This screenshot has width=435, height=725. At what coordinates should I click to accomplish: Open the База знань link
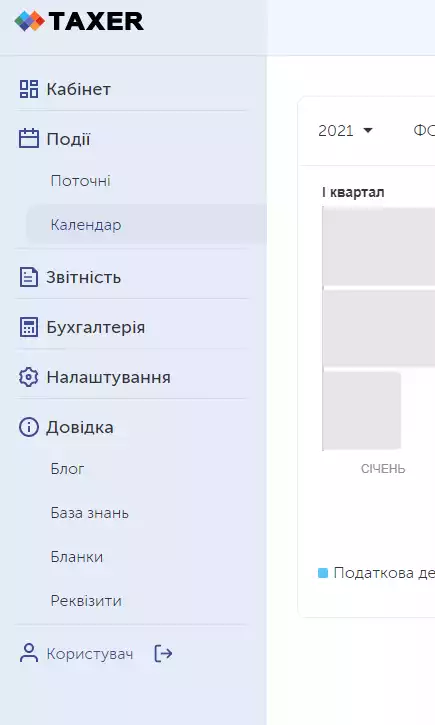[90, 513]
